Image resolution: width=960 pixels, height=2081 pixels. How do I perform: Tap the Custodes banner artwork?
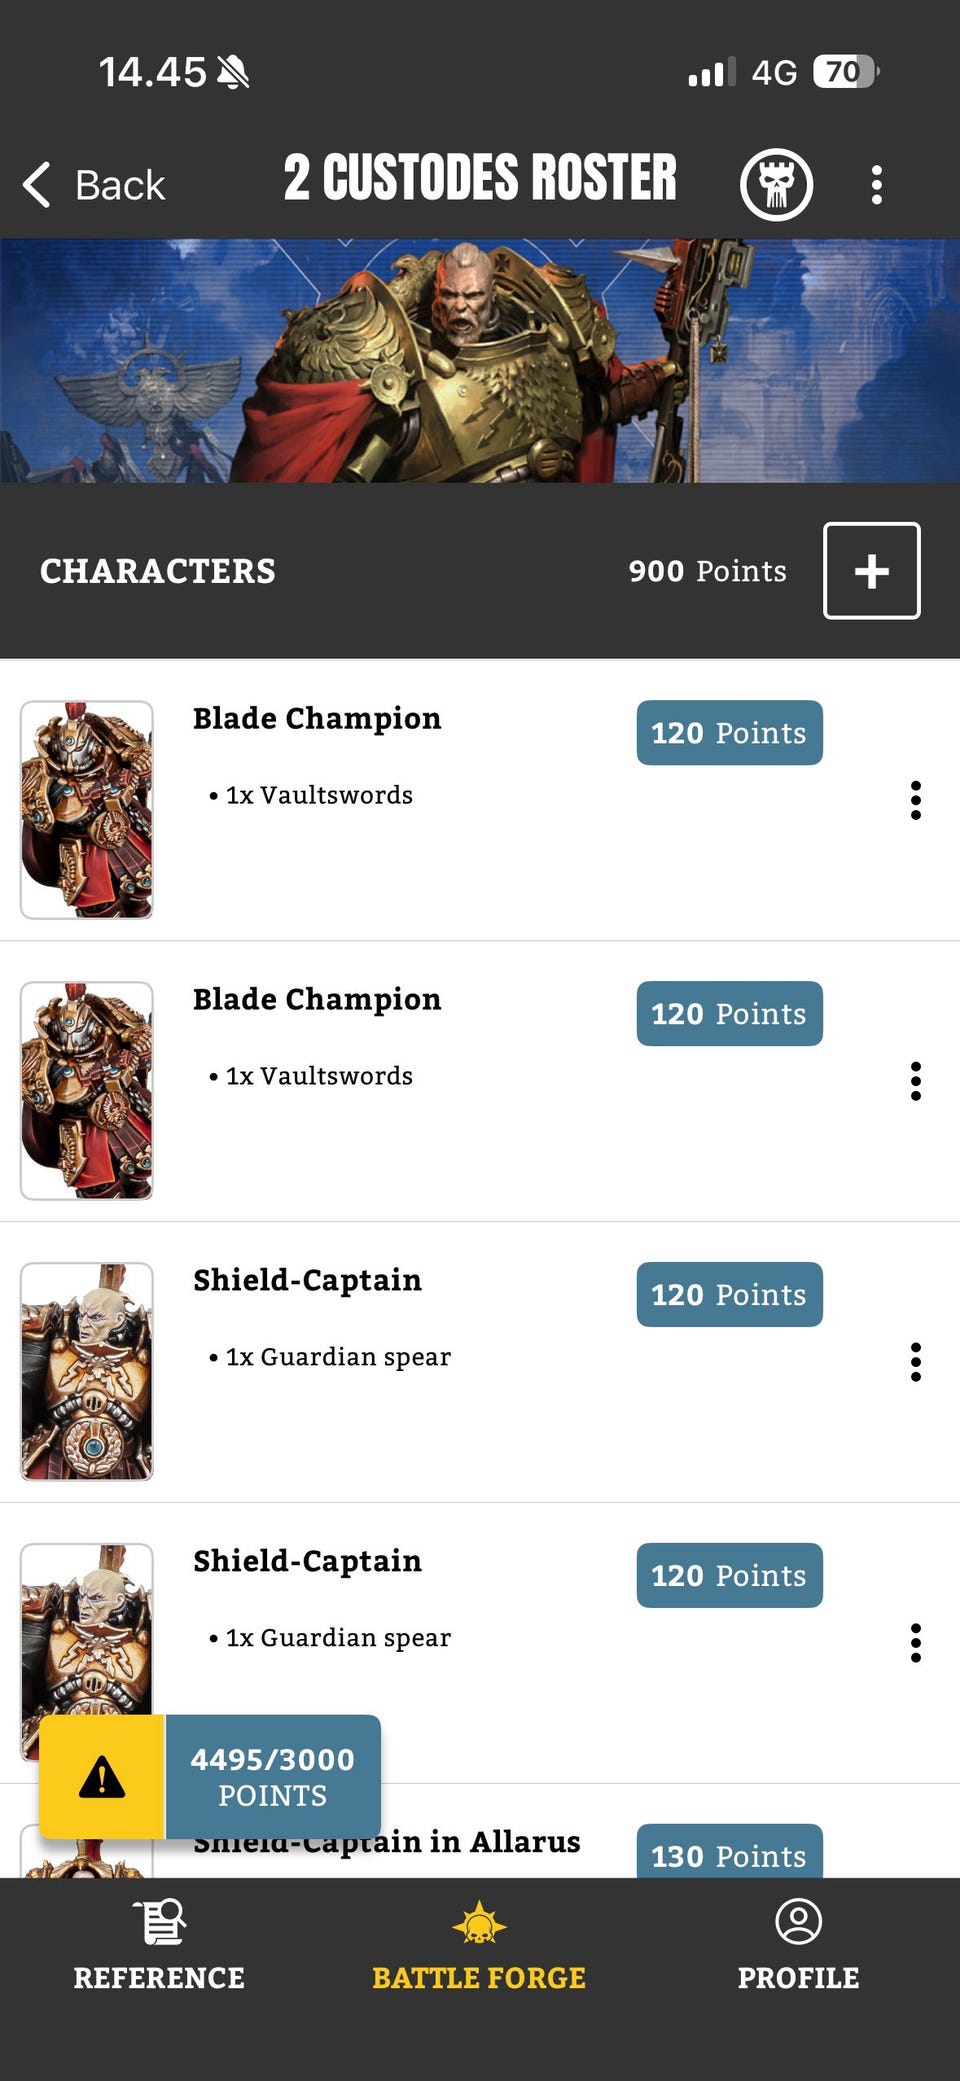pos(480,361)
